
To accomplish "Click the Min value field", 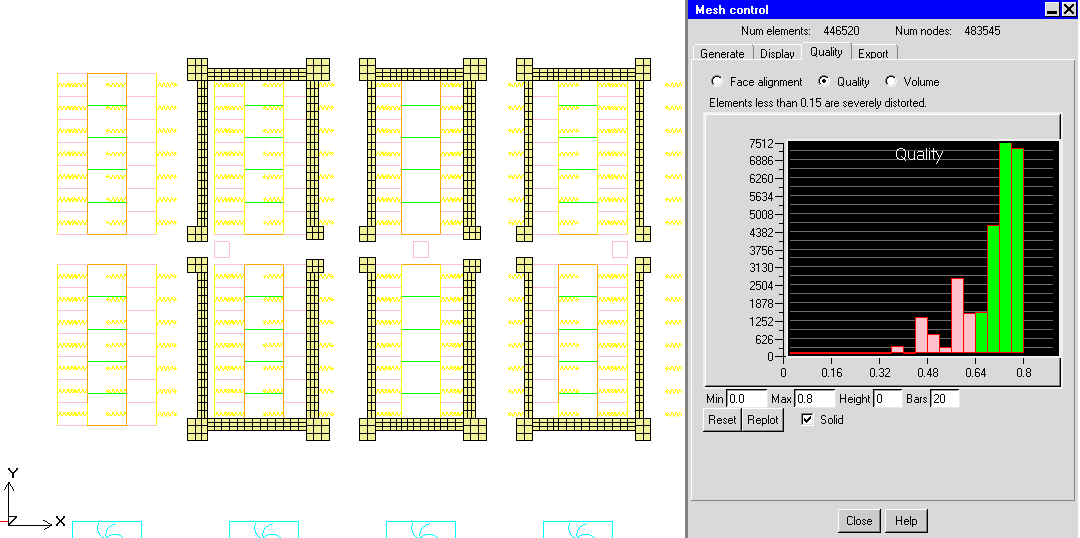I will [x=746, y=399].
